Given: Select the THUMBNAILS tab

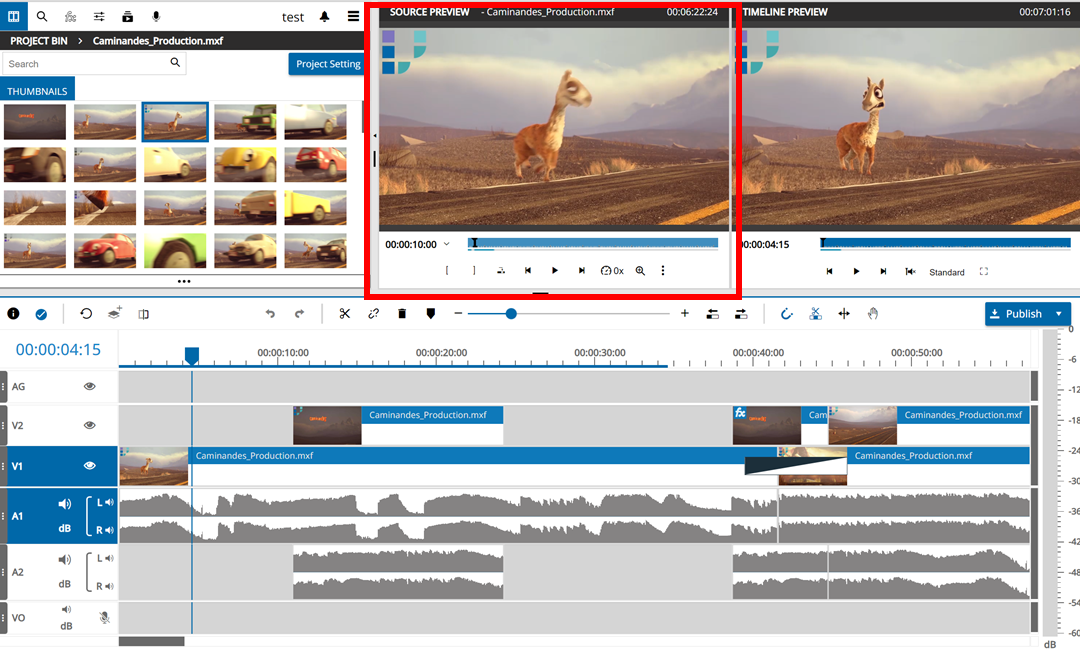Looking at the screenshot, I should (x=38, y=90).
